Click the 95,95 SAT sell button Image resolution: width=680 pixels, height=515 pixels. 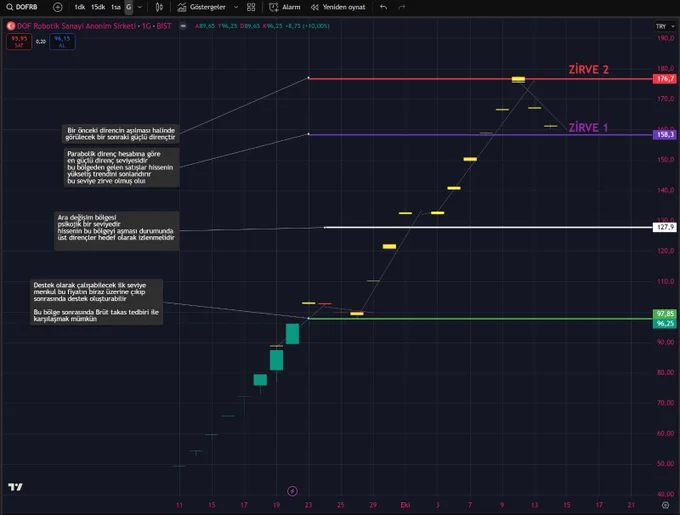19,42
